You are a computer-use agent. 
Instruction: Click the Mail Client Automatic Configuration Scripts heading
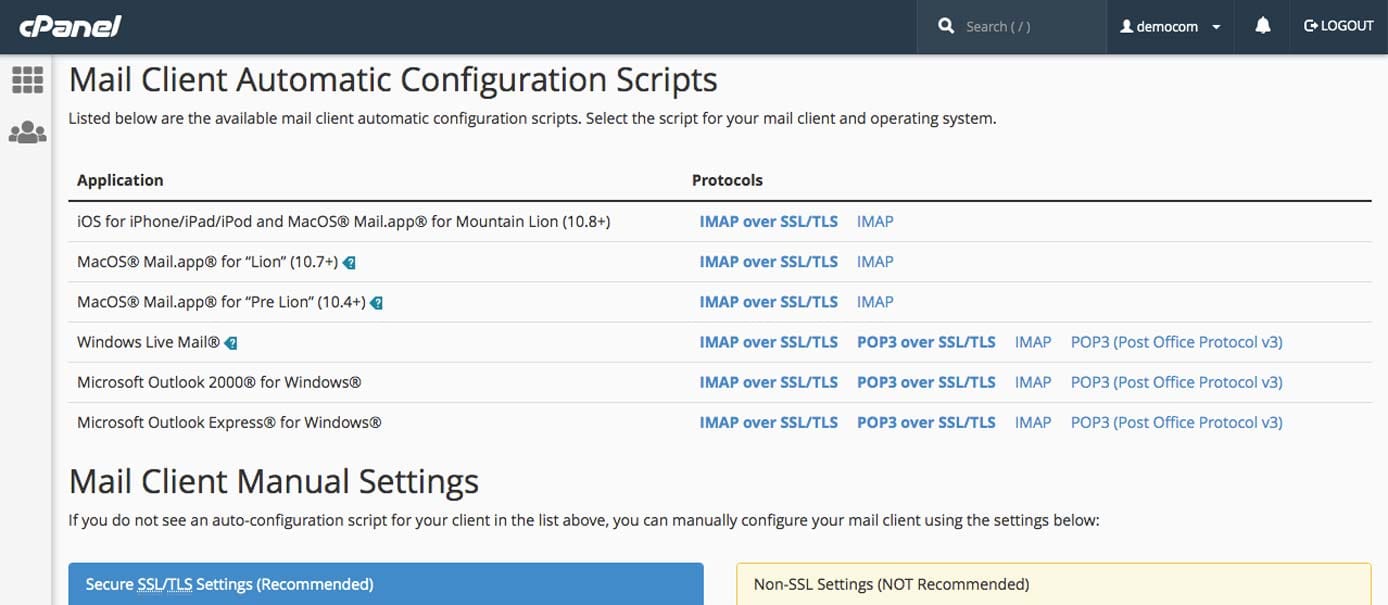pyautogui.click(x=393, y=79)
